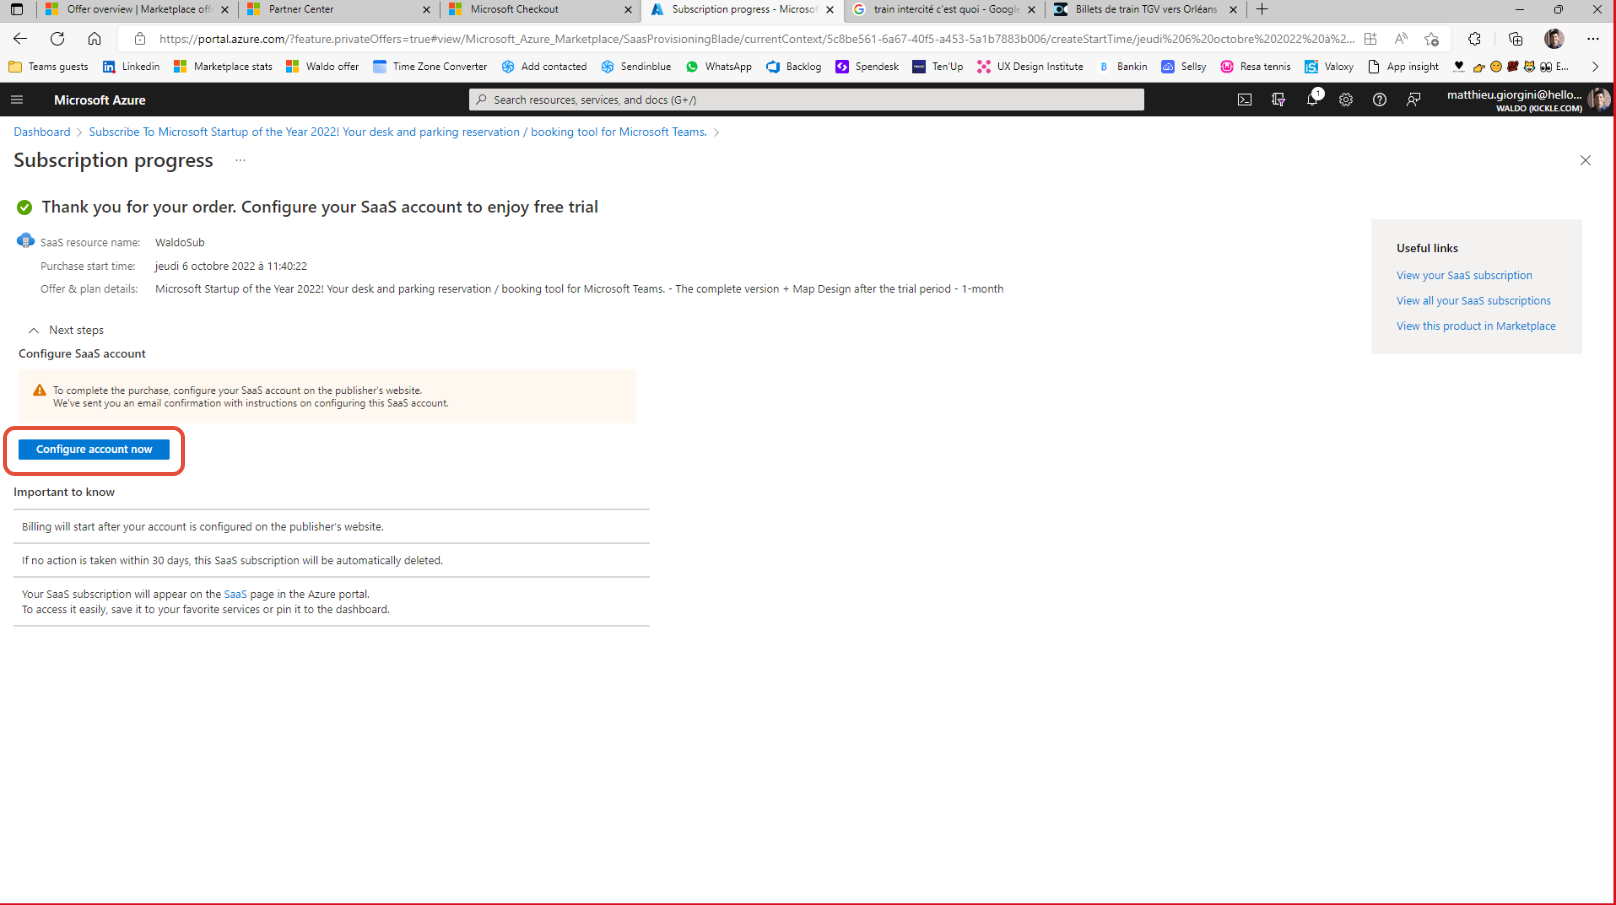Open the UX Design Institute bookmark

1030,67
